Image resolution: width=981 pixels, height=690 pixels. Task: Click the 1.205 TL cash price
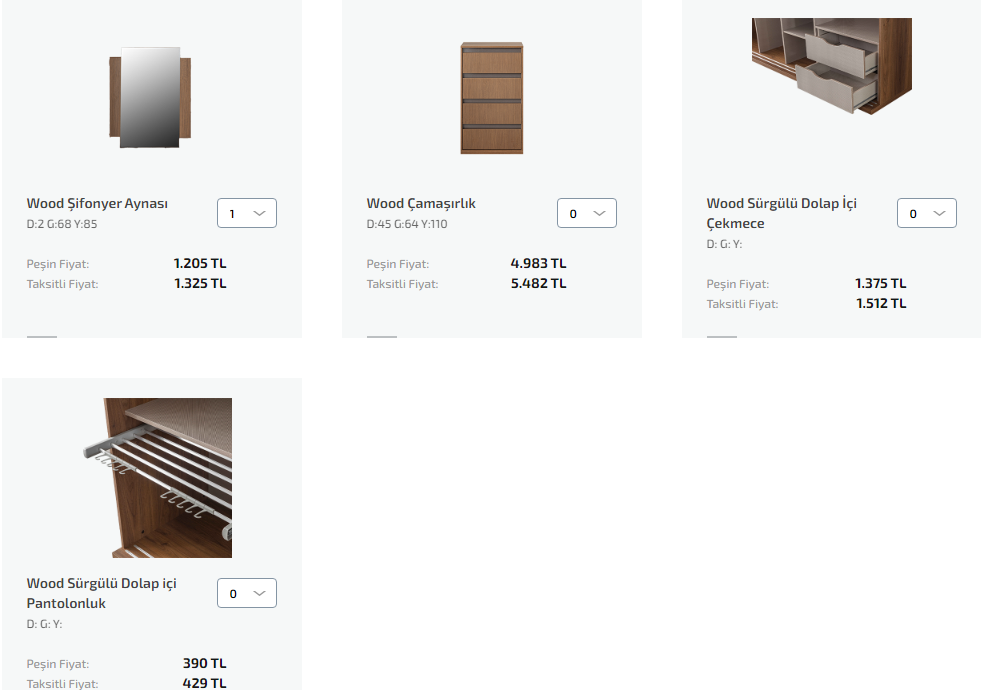coord(200,263)
